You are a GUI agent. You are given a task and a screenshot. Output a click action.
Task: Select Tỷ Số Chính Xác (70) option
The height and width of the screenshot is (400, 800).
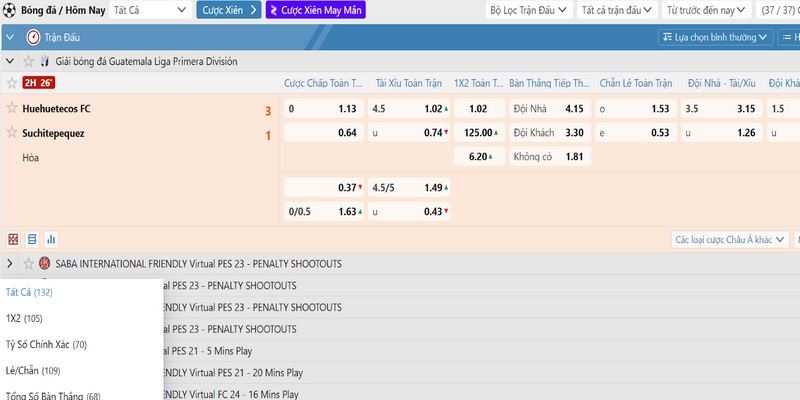pyautogui.click(x=46, y=344)
